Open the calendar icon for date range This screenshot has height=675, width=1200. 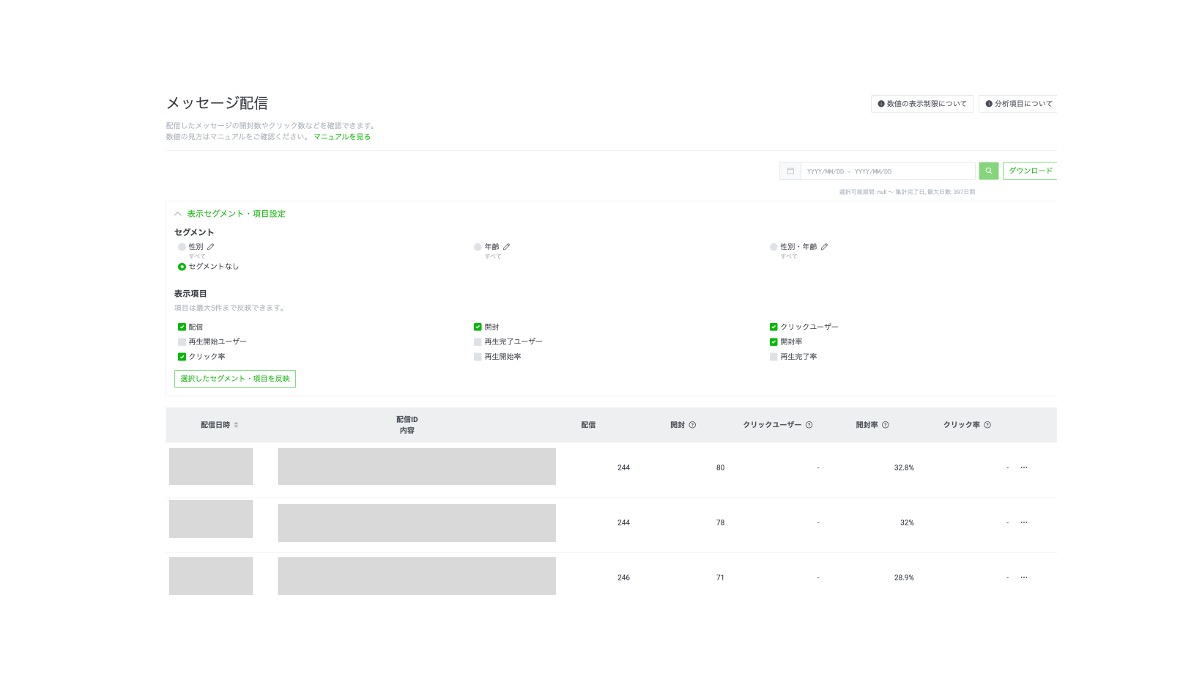pyautogui.click(x=790, y=171)
